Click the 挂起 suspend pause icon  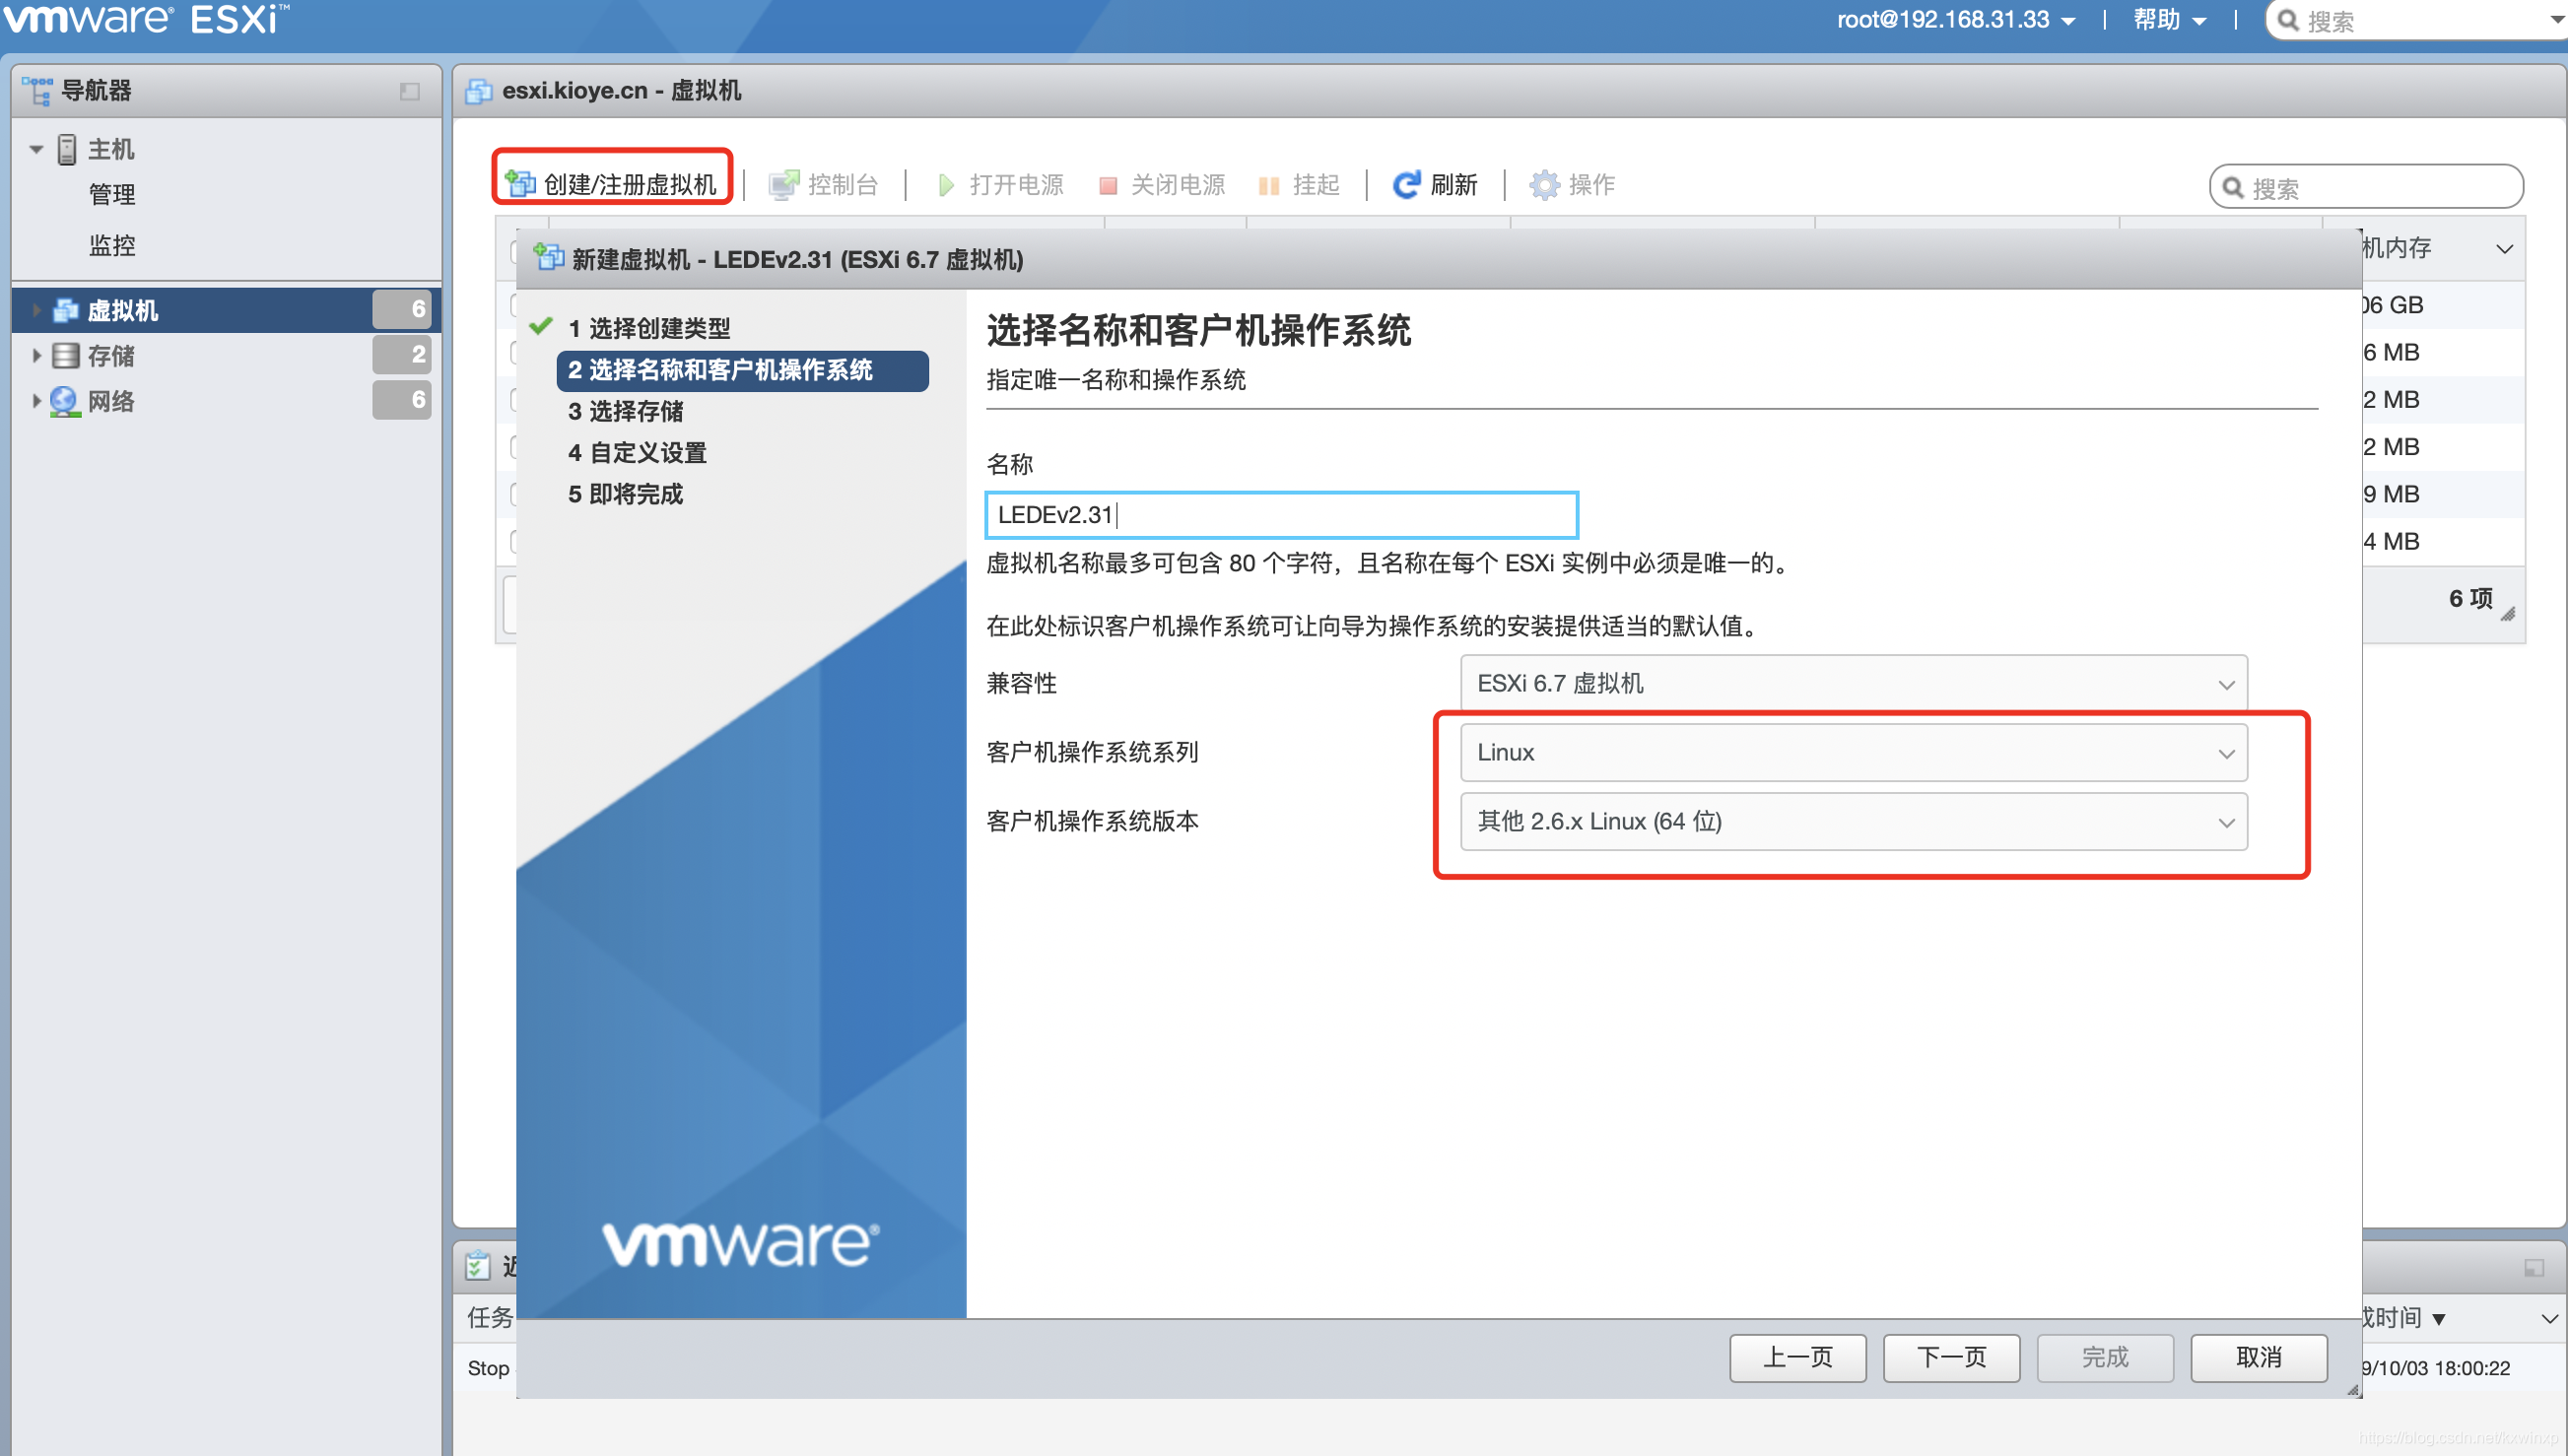pos(1269,186)
